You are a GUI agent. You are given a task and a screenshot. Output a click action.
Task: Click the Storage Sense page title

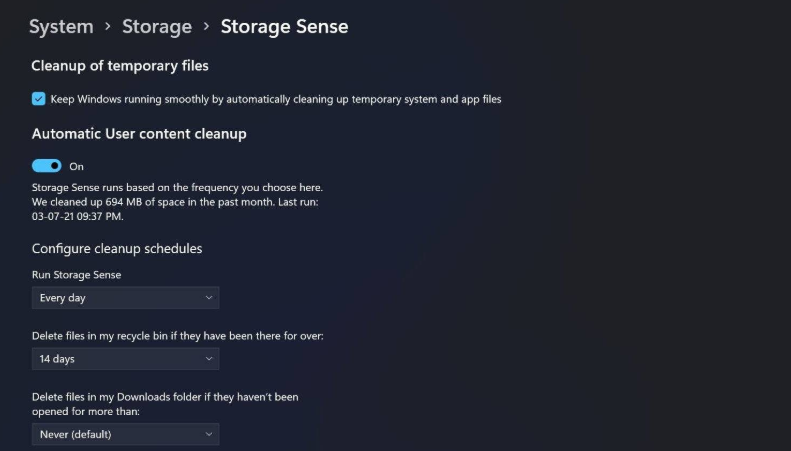coord(284,27)
